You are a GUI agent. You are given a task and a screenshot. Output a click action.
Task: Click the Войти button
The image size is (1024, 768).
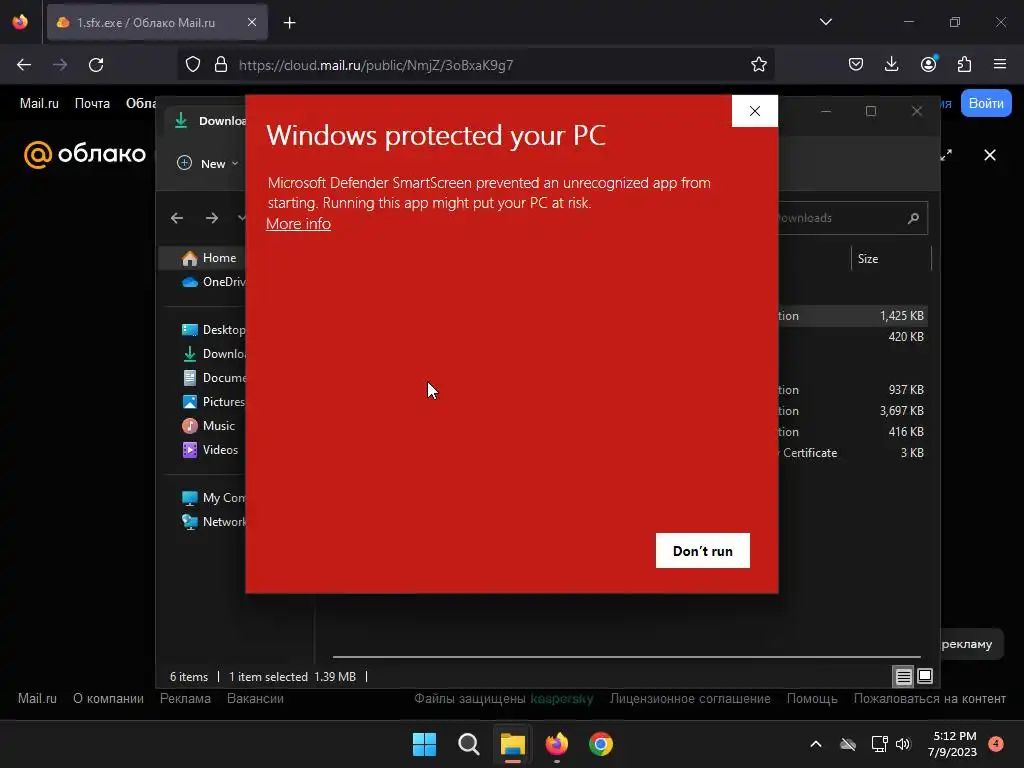click(x=985, y=103)
